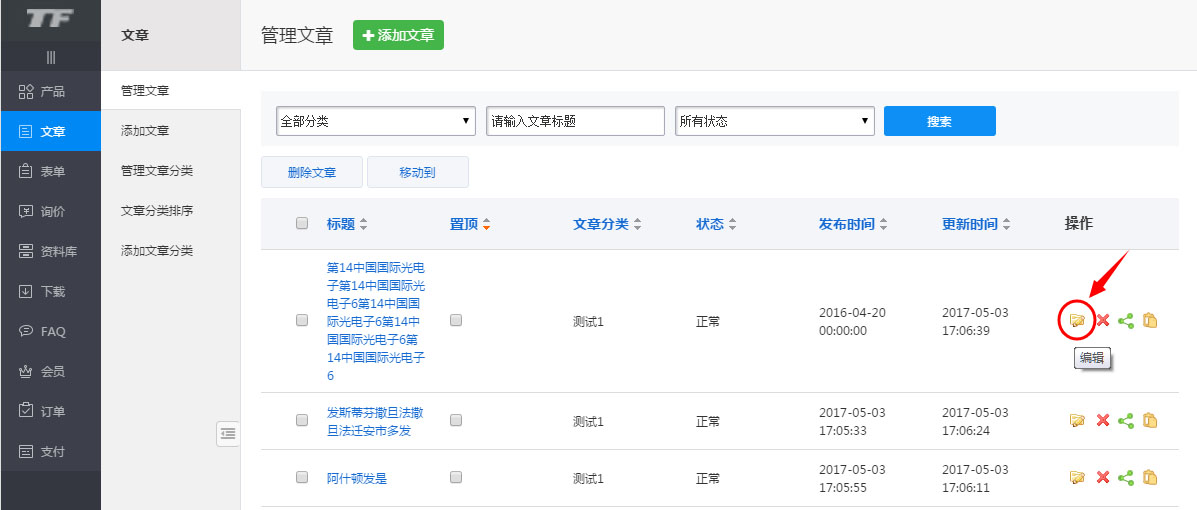Viewport: 1197px width, 510px height.
Task: Toggle the select-all checkbox in the table header
Action: click(302, 224)
